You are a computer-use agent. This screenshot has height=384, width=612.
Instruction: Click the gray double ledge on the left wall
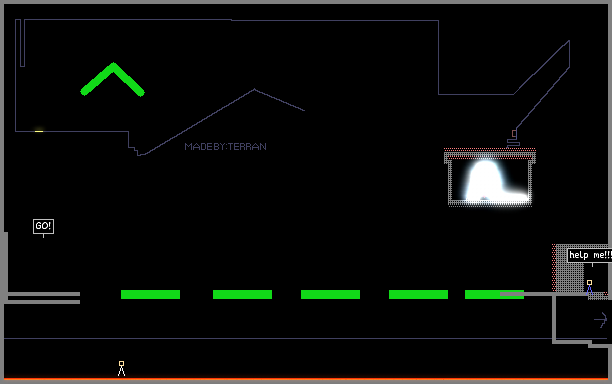[42, 298]
